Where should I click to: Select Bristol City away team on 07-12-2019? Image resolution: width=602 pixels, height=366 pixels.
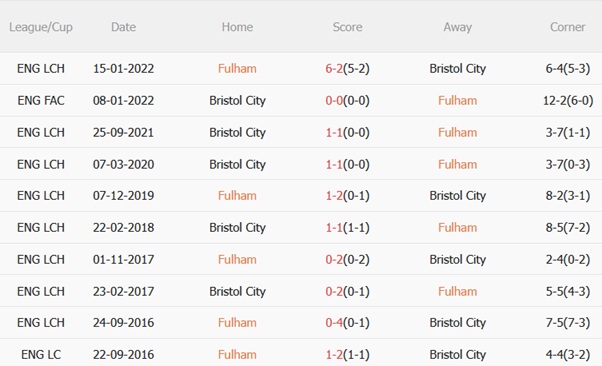click(x=458, y=196)
